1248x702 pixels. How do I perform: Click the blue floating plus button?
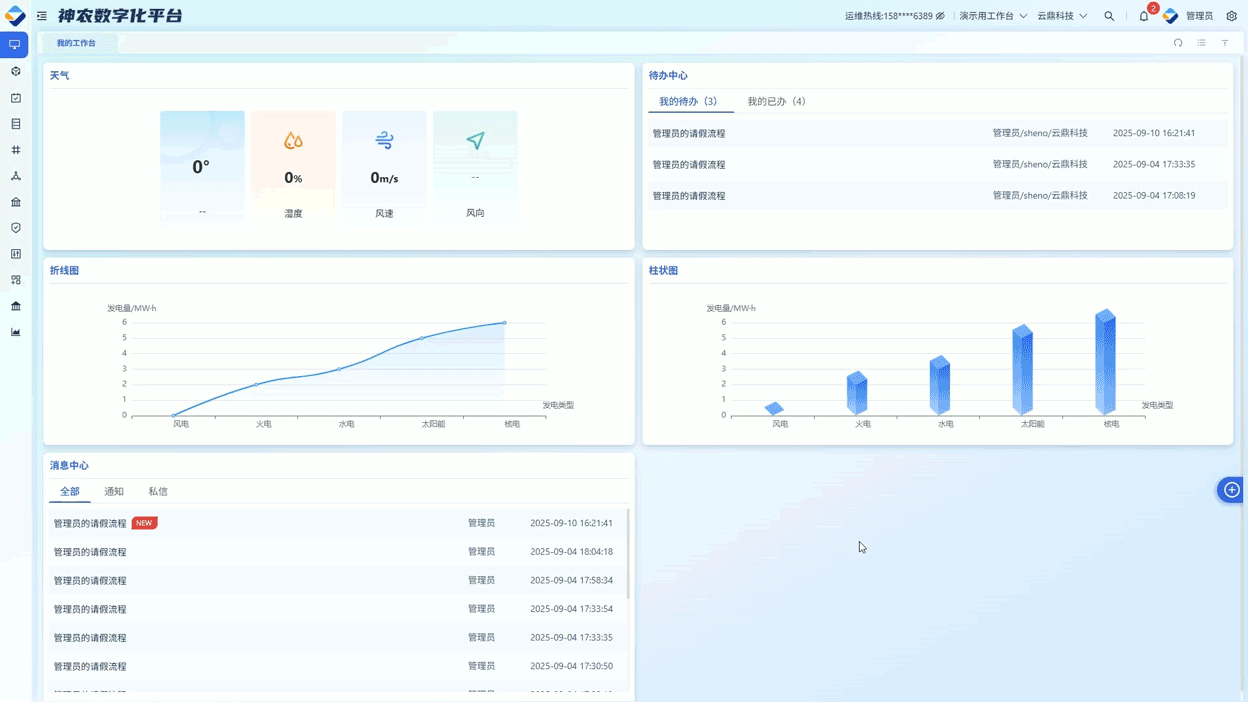click(x=1231, y=490)
